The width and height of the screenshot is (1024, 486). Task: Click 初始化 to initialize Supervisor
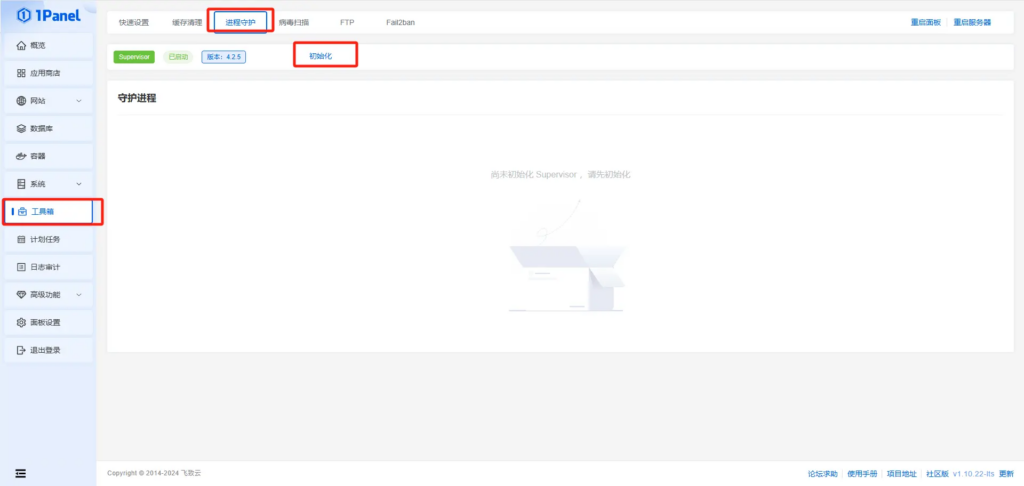click(x=320, y=56)
